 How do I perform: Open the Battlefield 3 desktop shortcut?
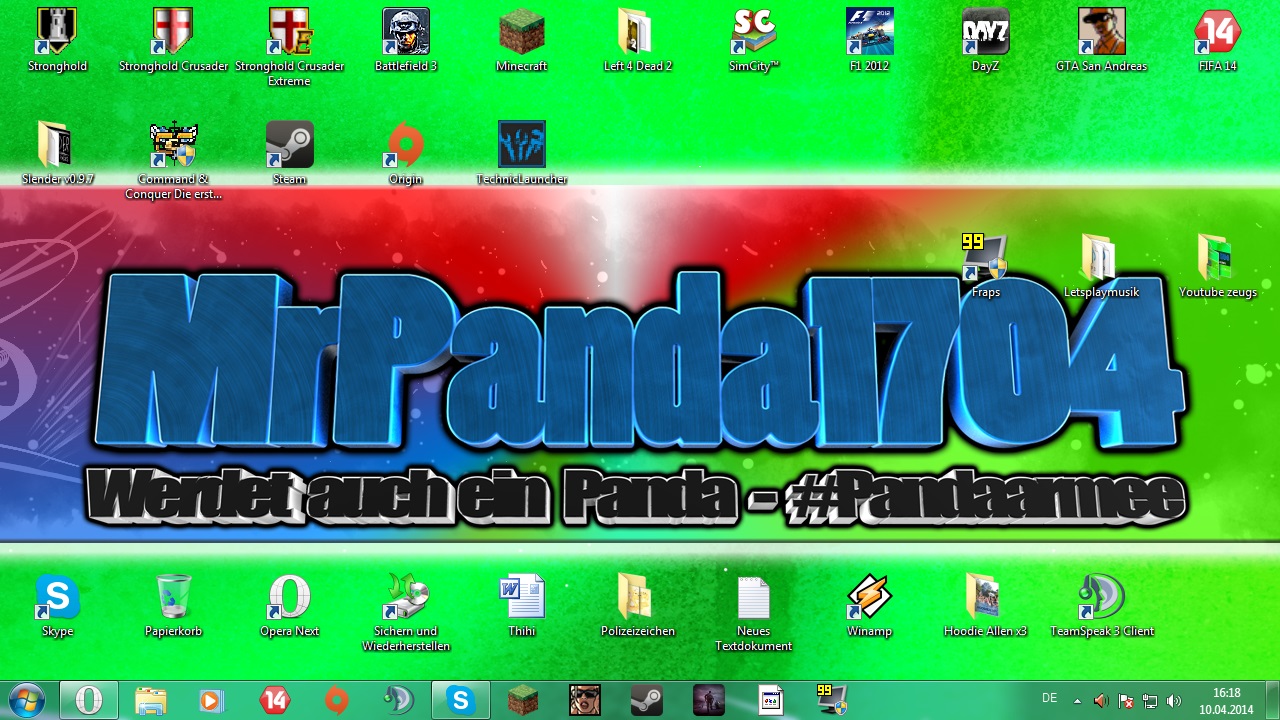[x=406, y=34]
